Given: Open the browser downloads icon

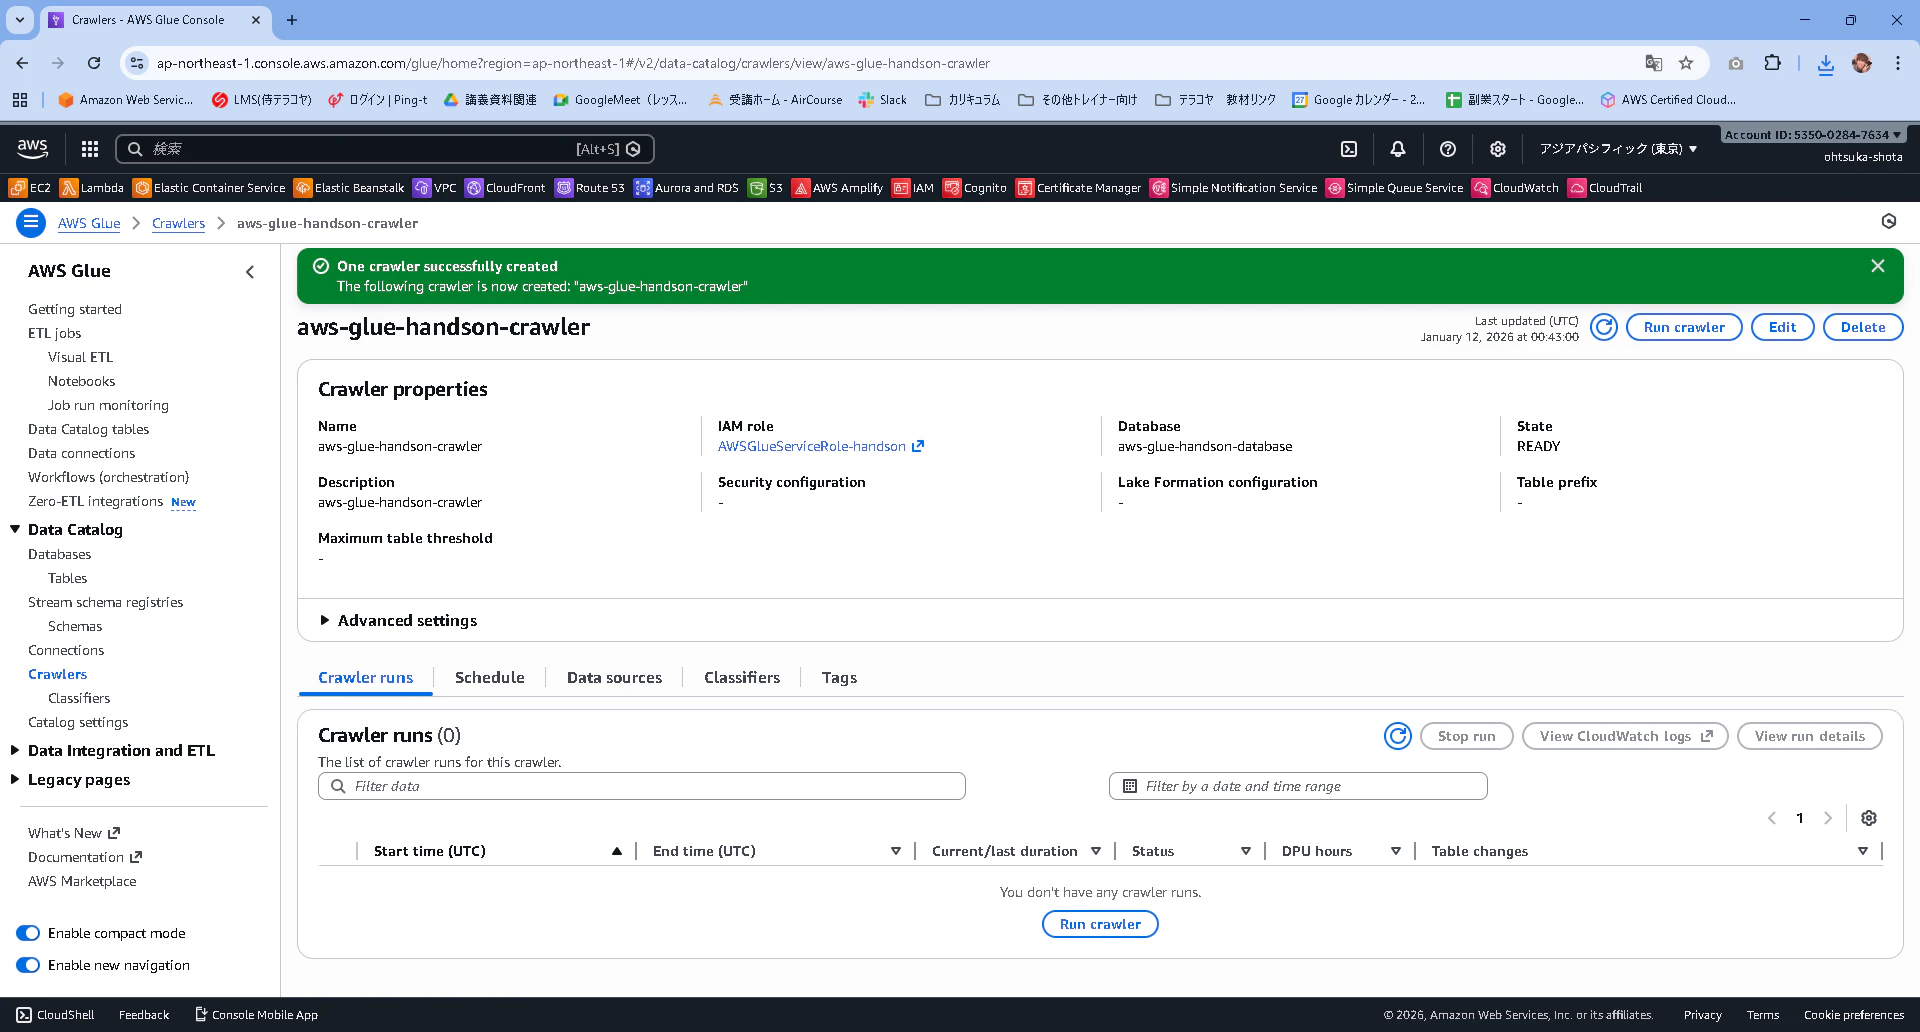Looking at the screenshot, I should (x=1826, y=63).
